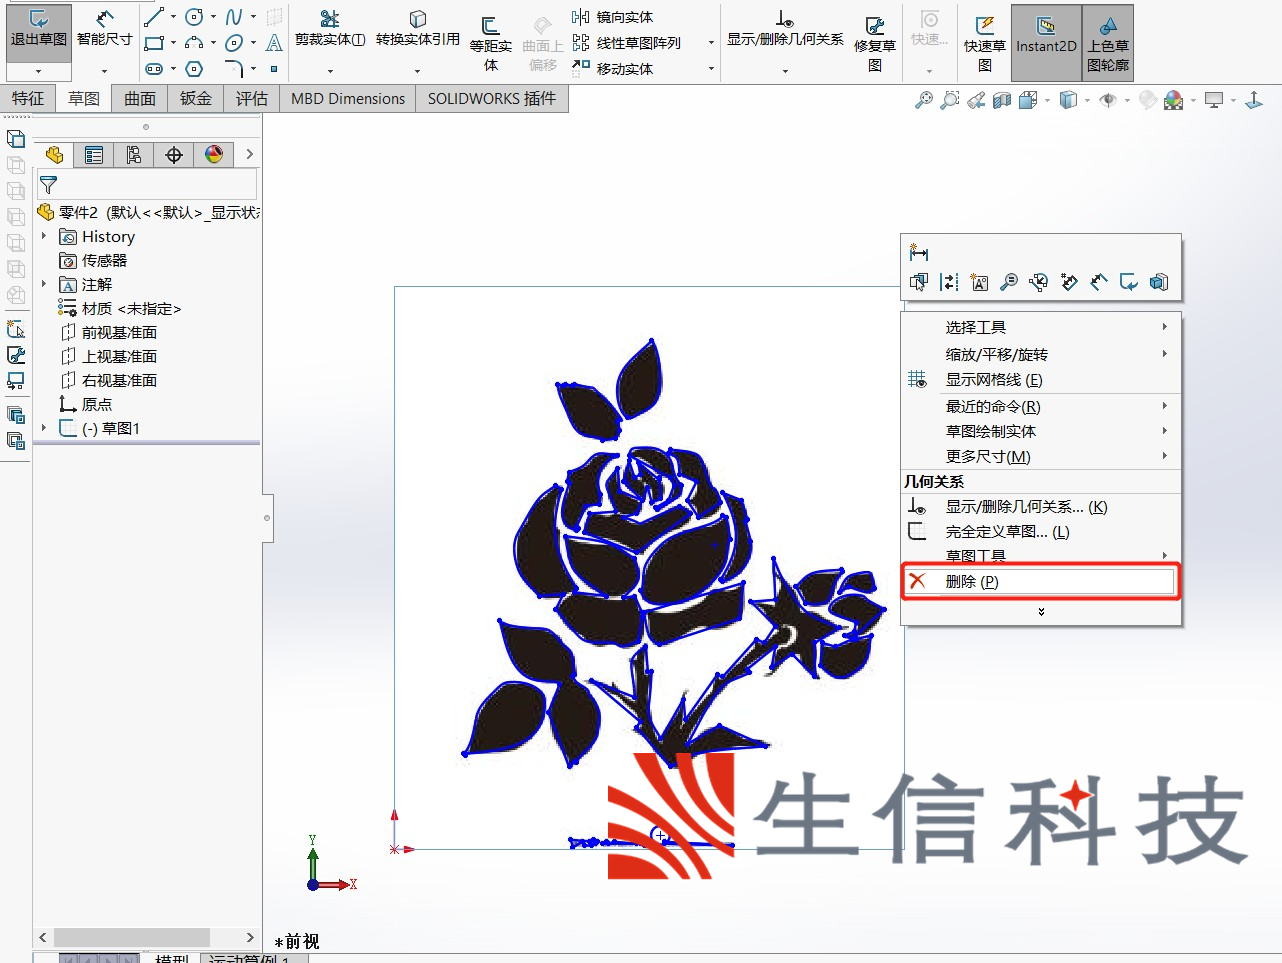This screenshot has width=1282, height=963.
Task: Select the Spline sketch tool
Action: 234,17
